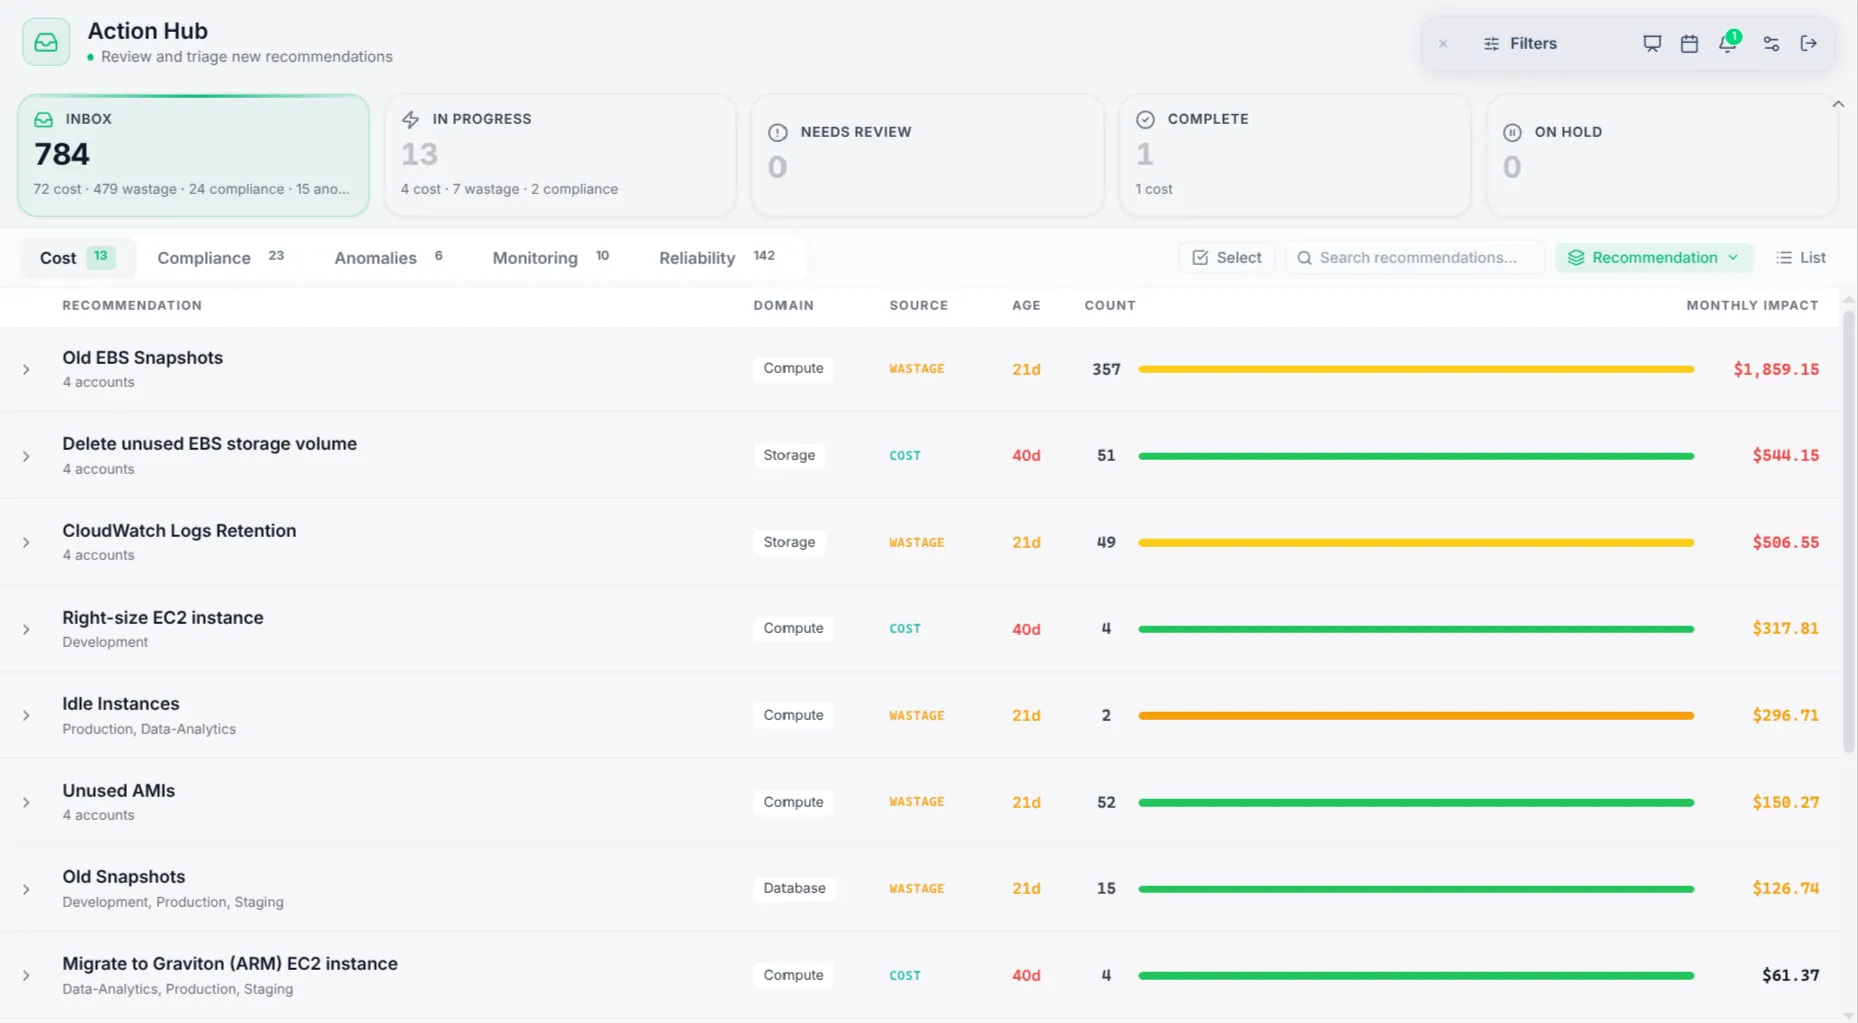This screenshot has height=1023, width=1858.
Task: Click the monitor display icon in toolbar
Action: (x=1652, y=44)
